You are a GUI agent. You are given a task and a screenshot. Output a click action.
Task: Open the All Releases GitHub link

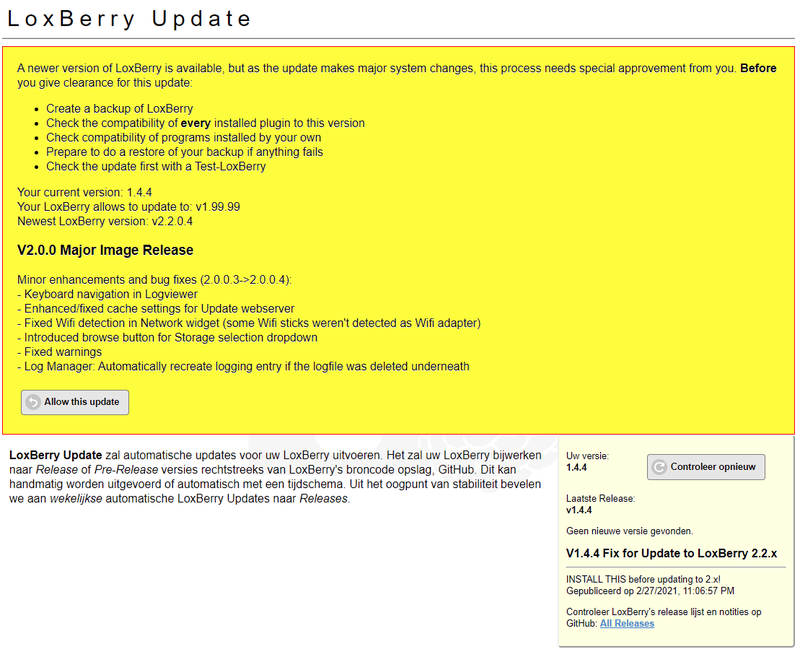(x=627, y=623)
